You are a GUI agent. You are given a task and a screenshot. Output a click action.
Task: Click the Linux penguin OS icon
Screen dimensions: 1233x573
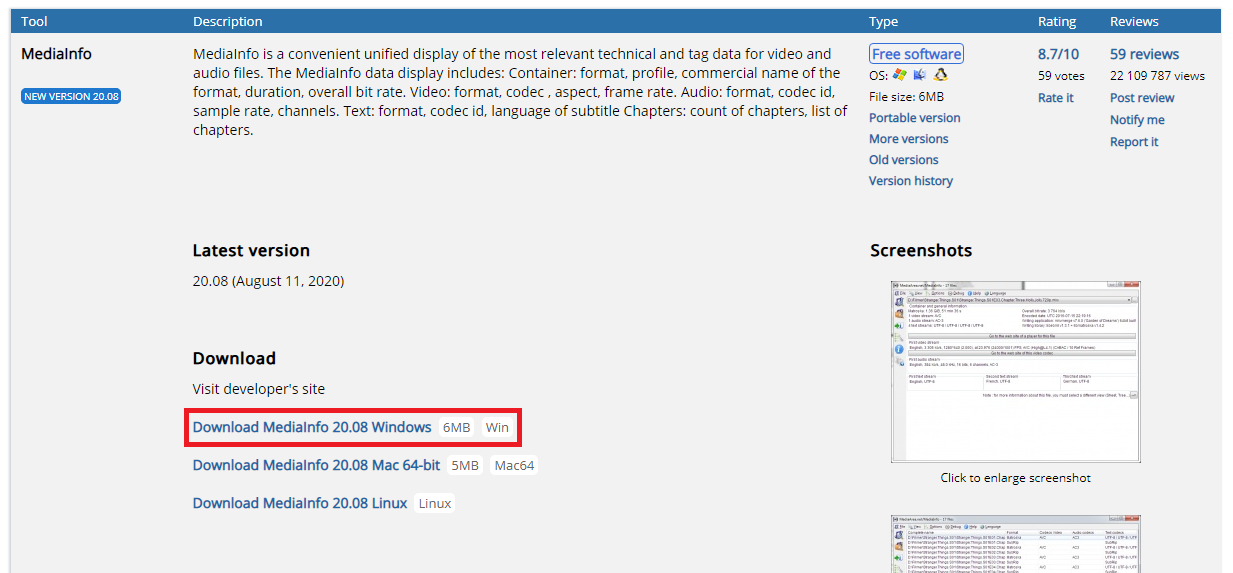point(940,75)
